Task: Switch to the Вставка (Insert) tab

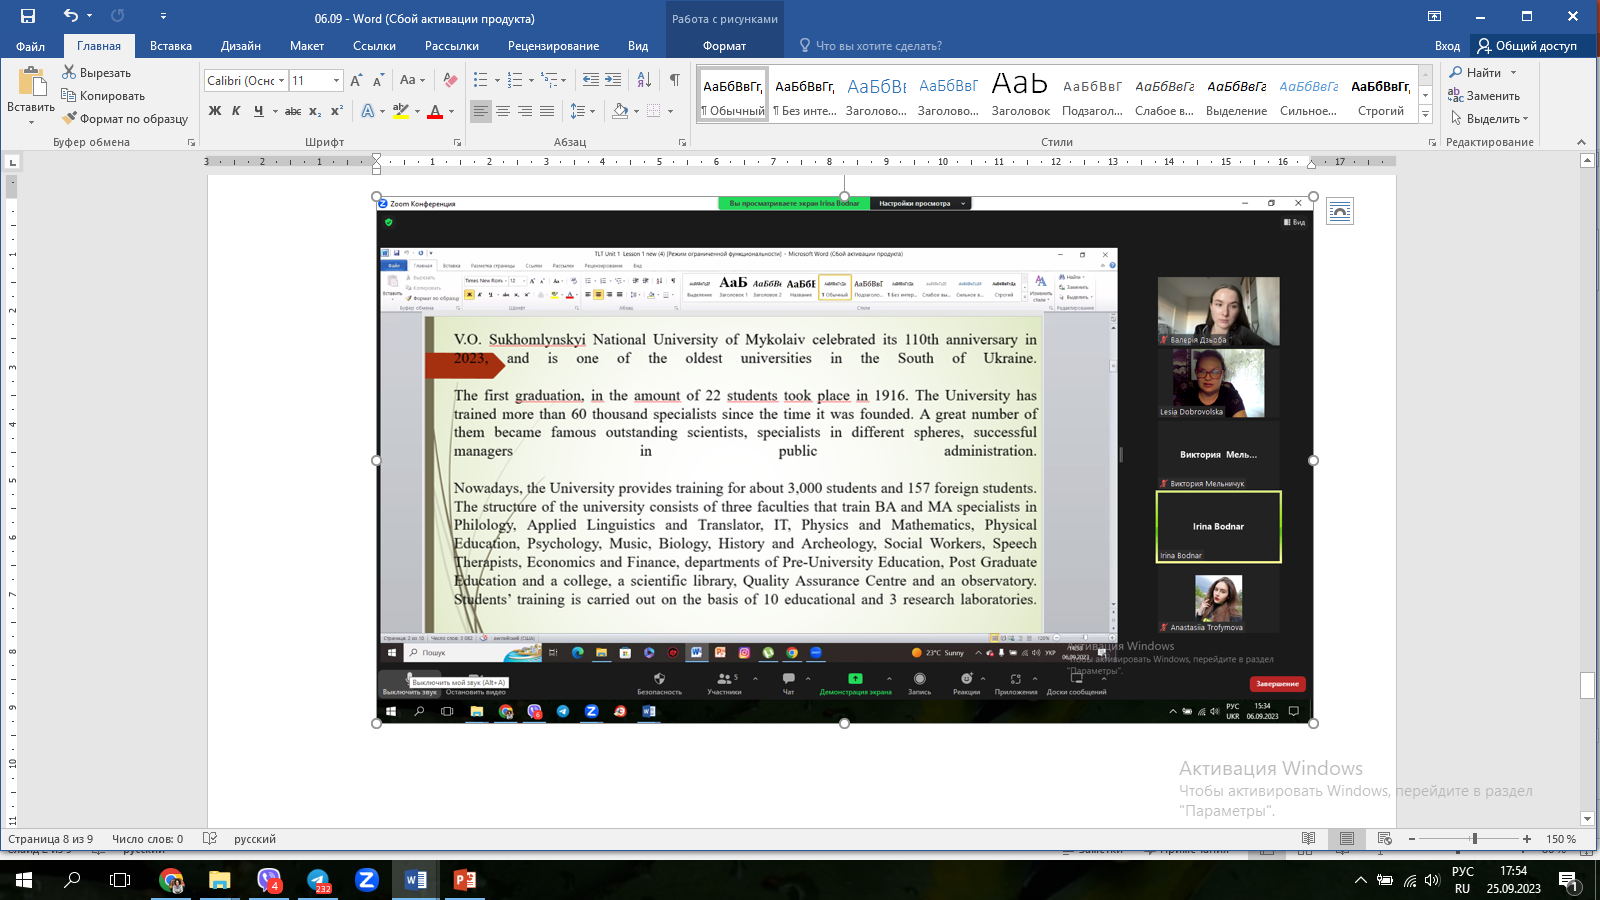Action: (171, 46)
